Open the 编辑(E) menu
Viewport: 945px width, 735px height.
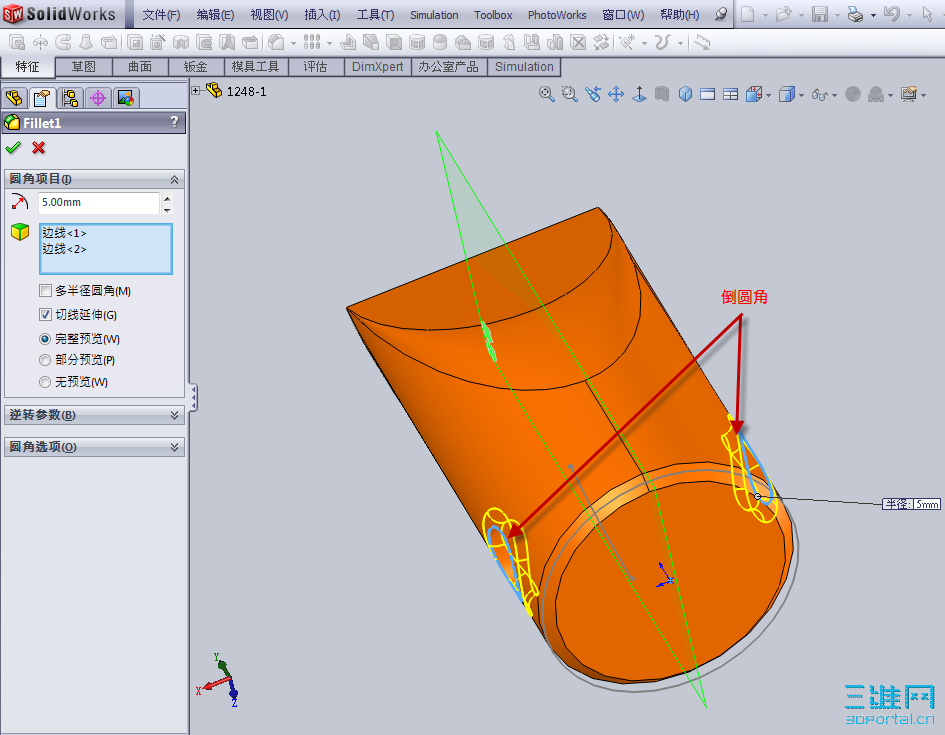pos(215,15)
